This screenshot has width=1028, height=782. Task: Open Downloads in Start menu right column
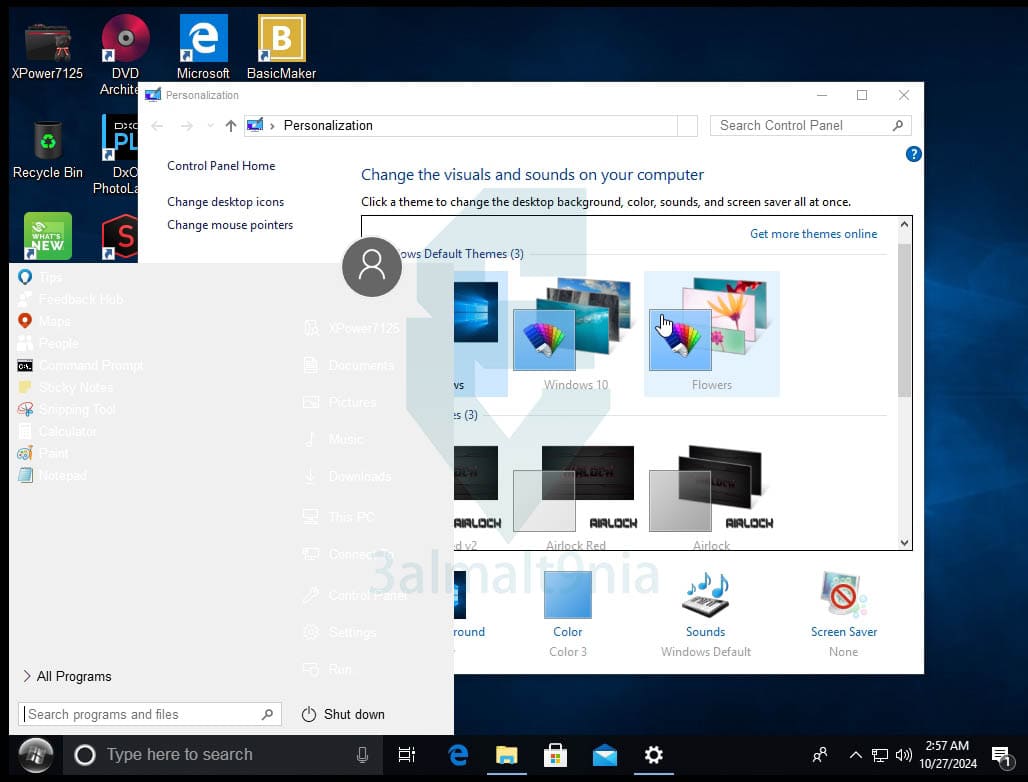pyautogui.click(x=347, y=477)
